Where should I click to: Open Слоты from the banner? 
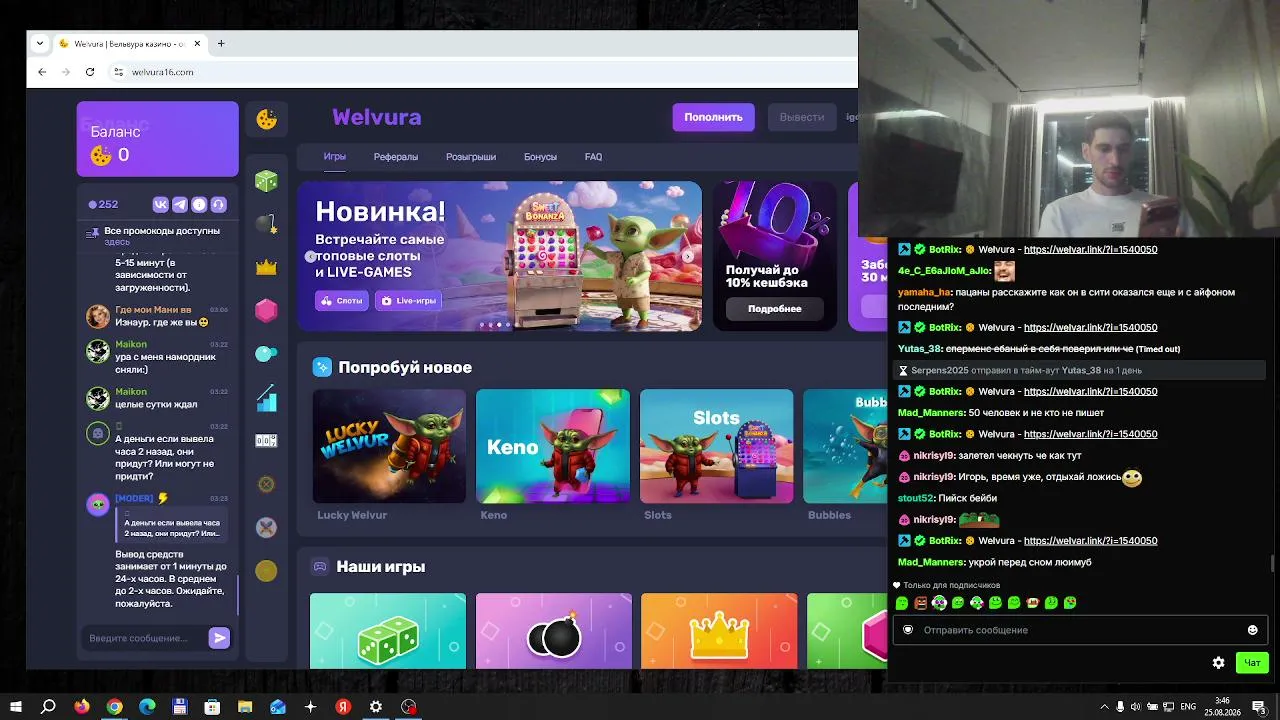pyautogui.click(x=342, y=300)
